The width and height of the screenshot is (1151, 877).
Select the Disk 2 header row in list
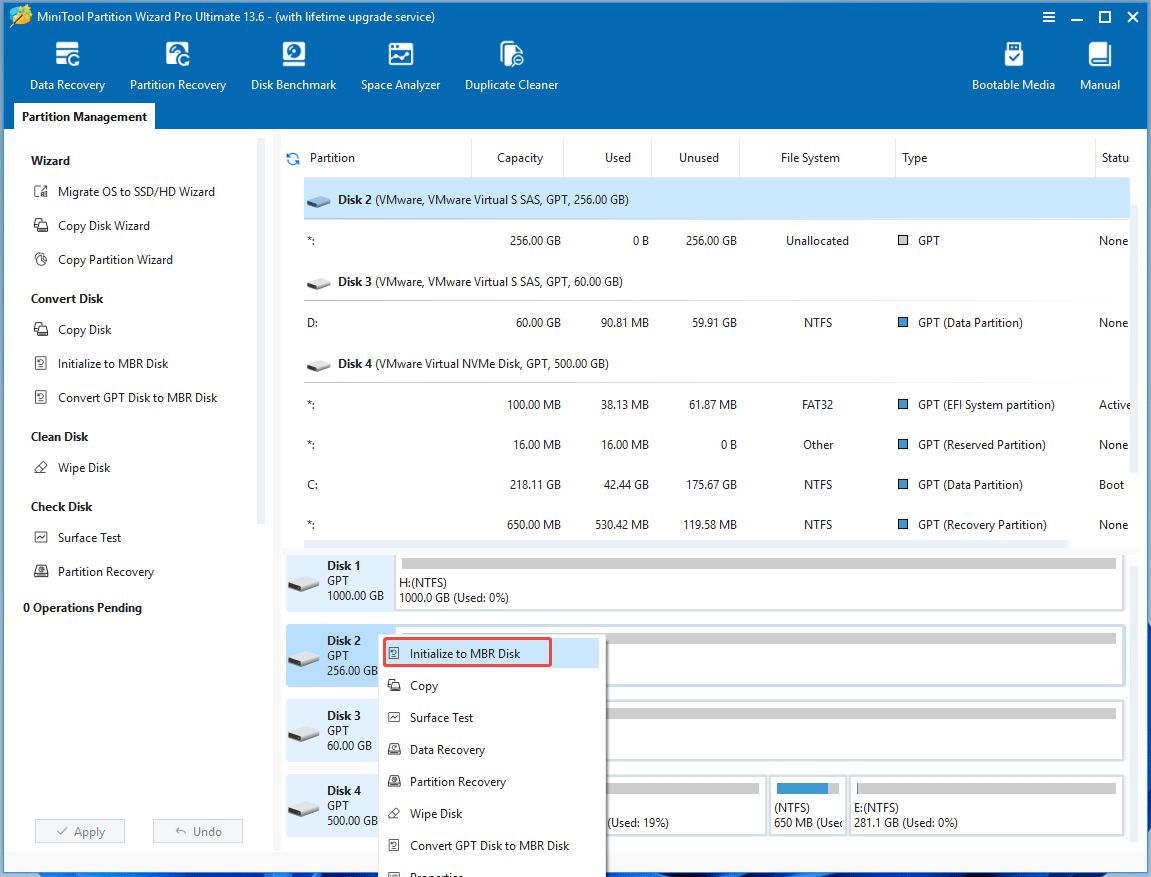pyautogui.click(x=716, y=200)
